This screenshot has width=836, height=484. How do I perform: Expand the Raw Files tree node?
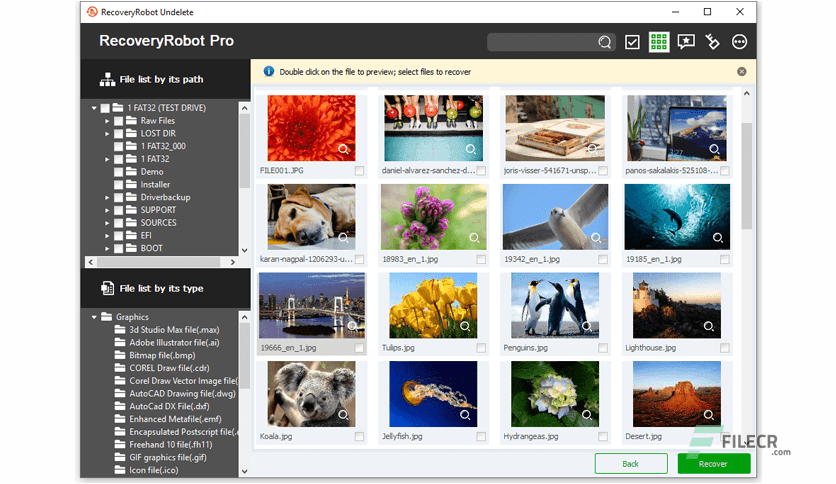107,121
